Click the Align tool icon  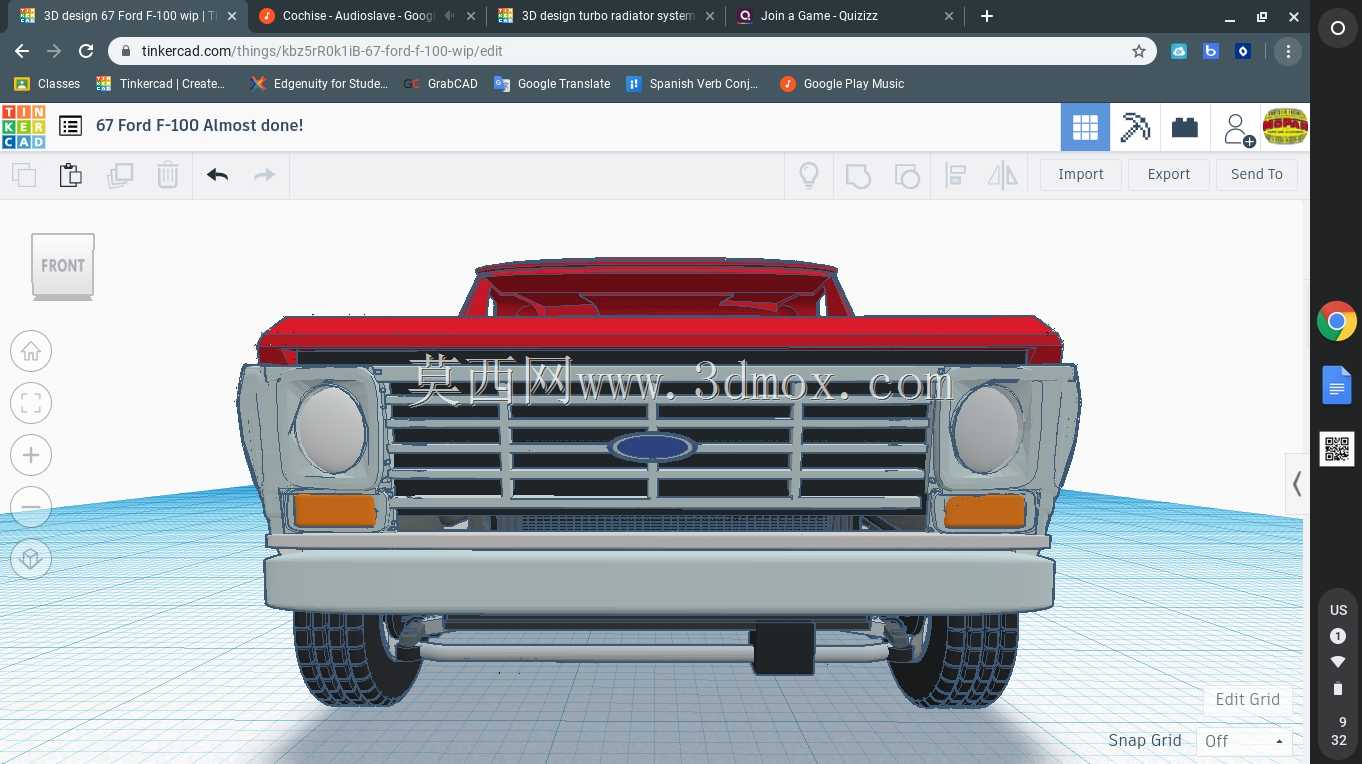(x=955, y=175)
